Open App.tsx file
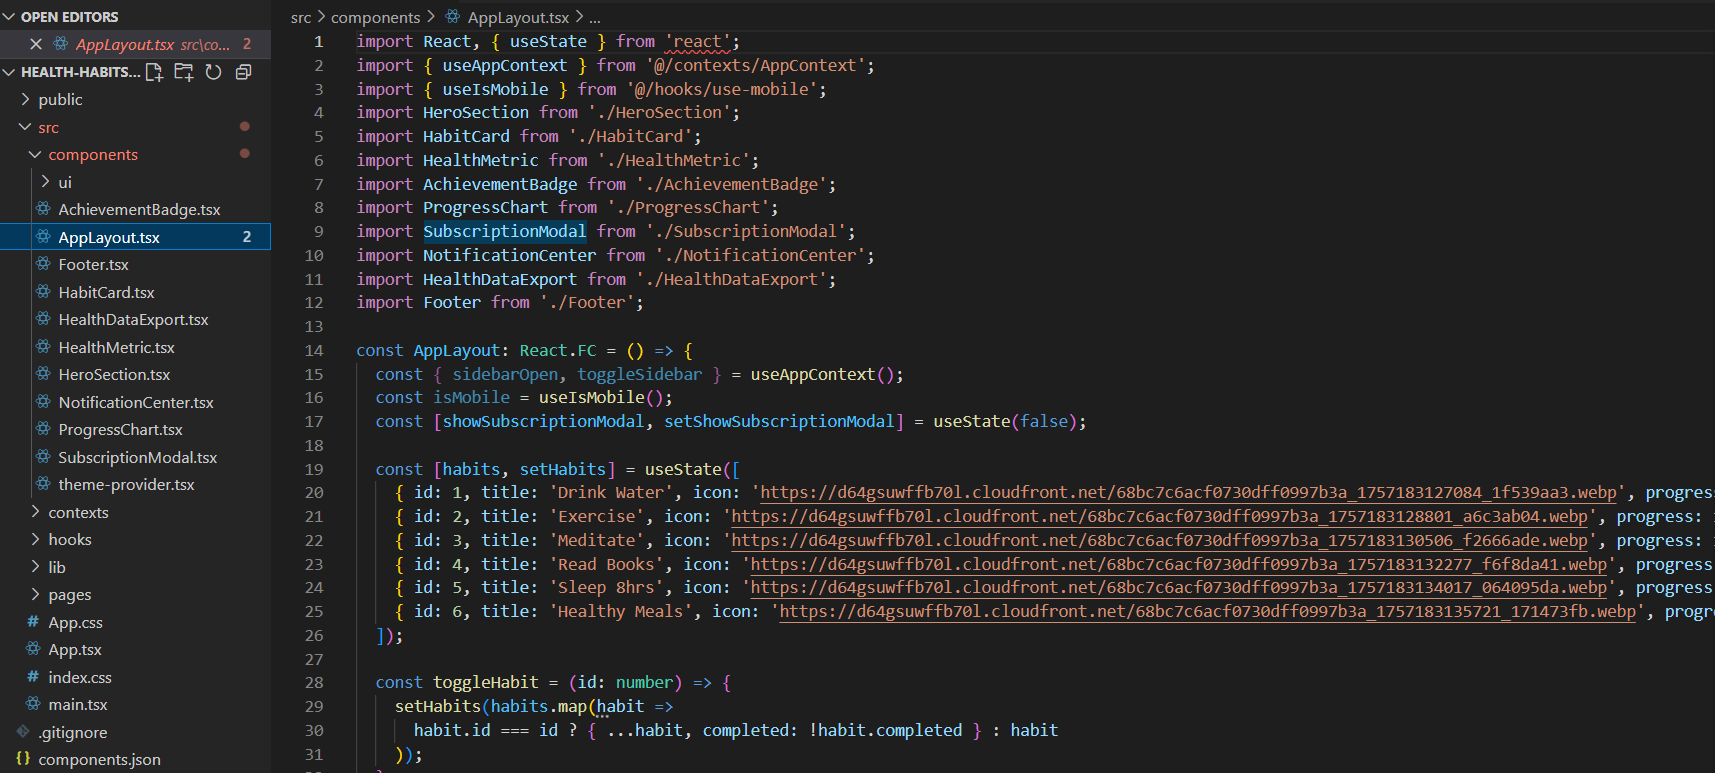 pyautogui.click(x=75, y=649)
